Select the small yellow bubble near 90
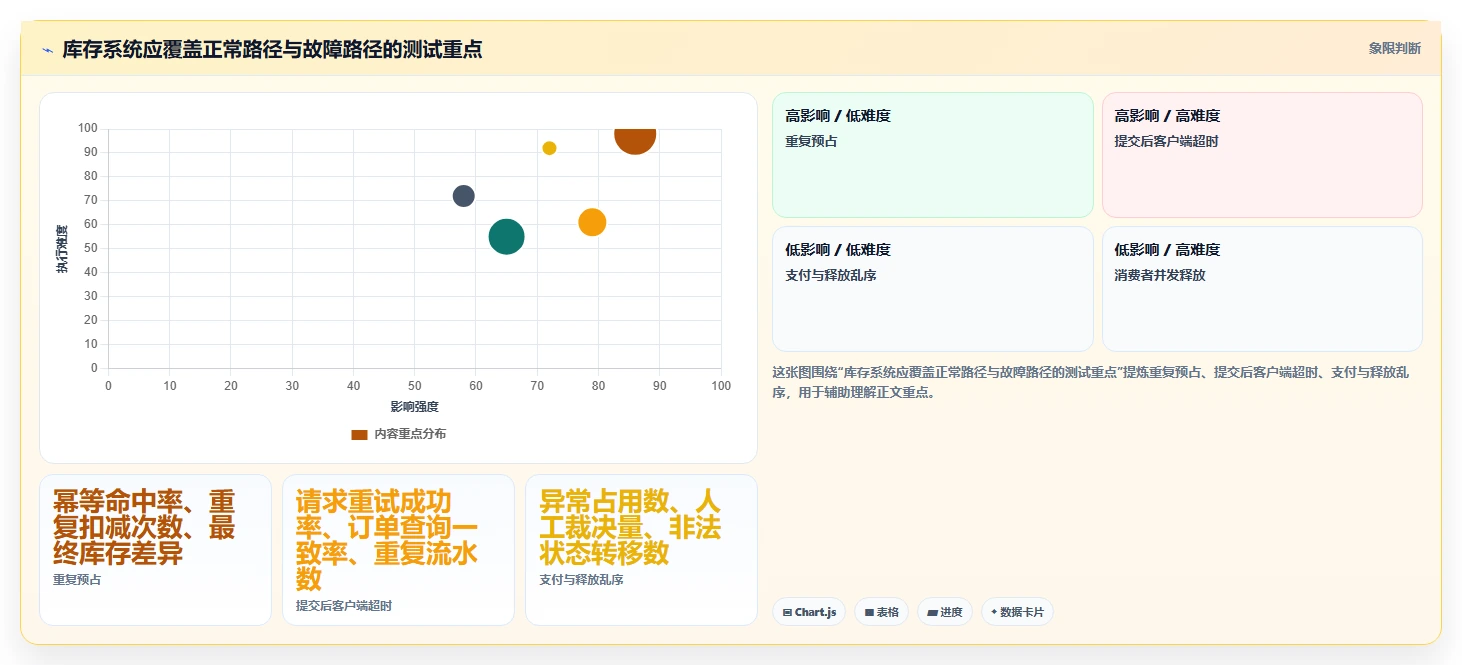Image resolution: width=1462 pixels, height=665 pixels. click(x=549, y=148)
